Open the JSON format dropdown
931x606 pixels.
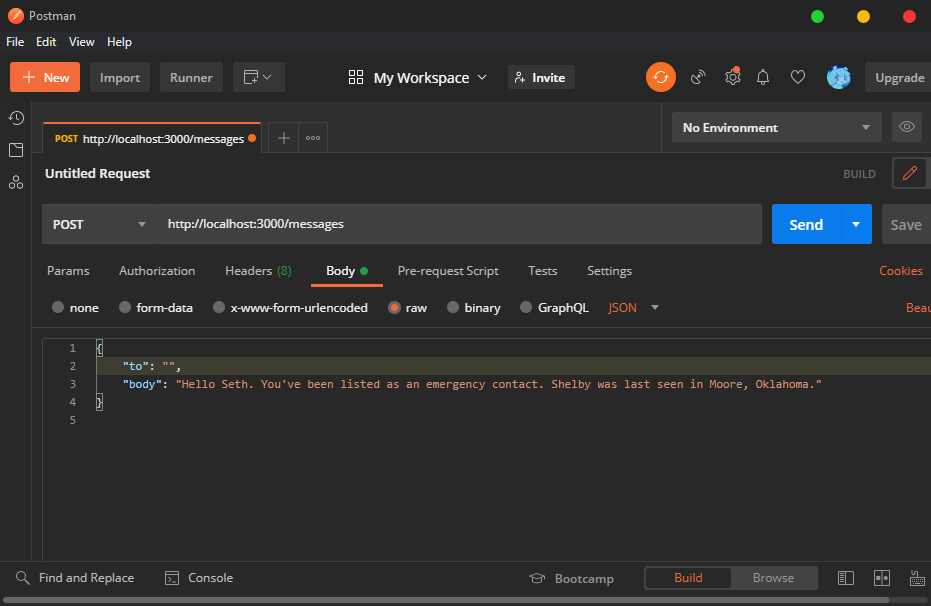[x=634, y=307]
